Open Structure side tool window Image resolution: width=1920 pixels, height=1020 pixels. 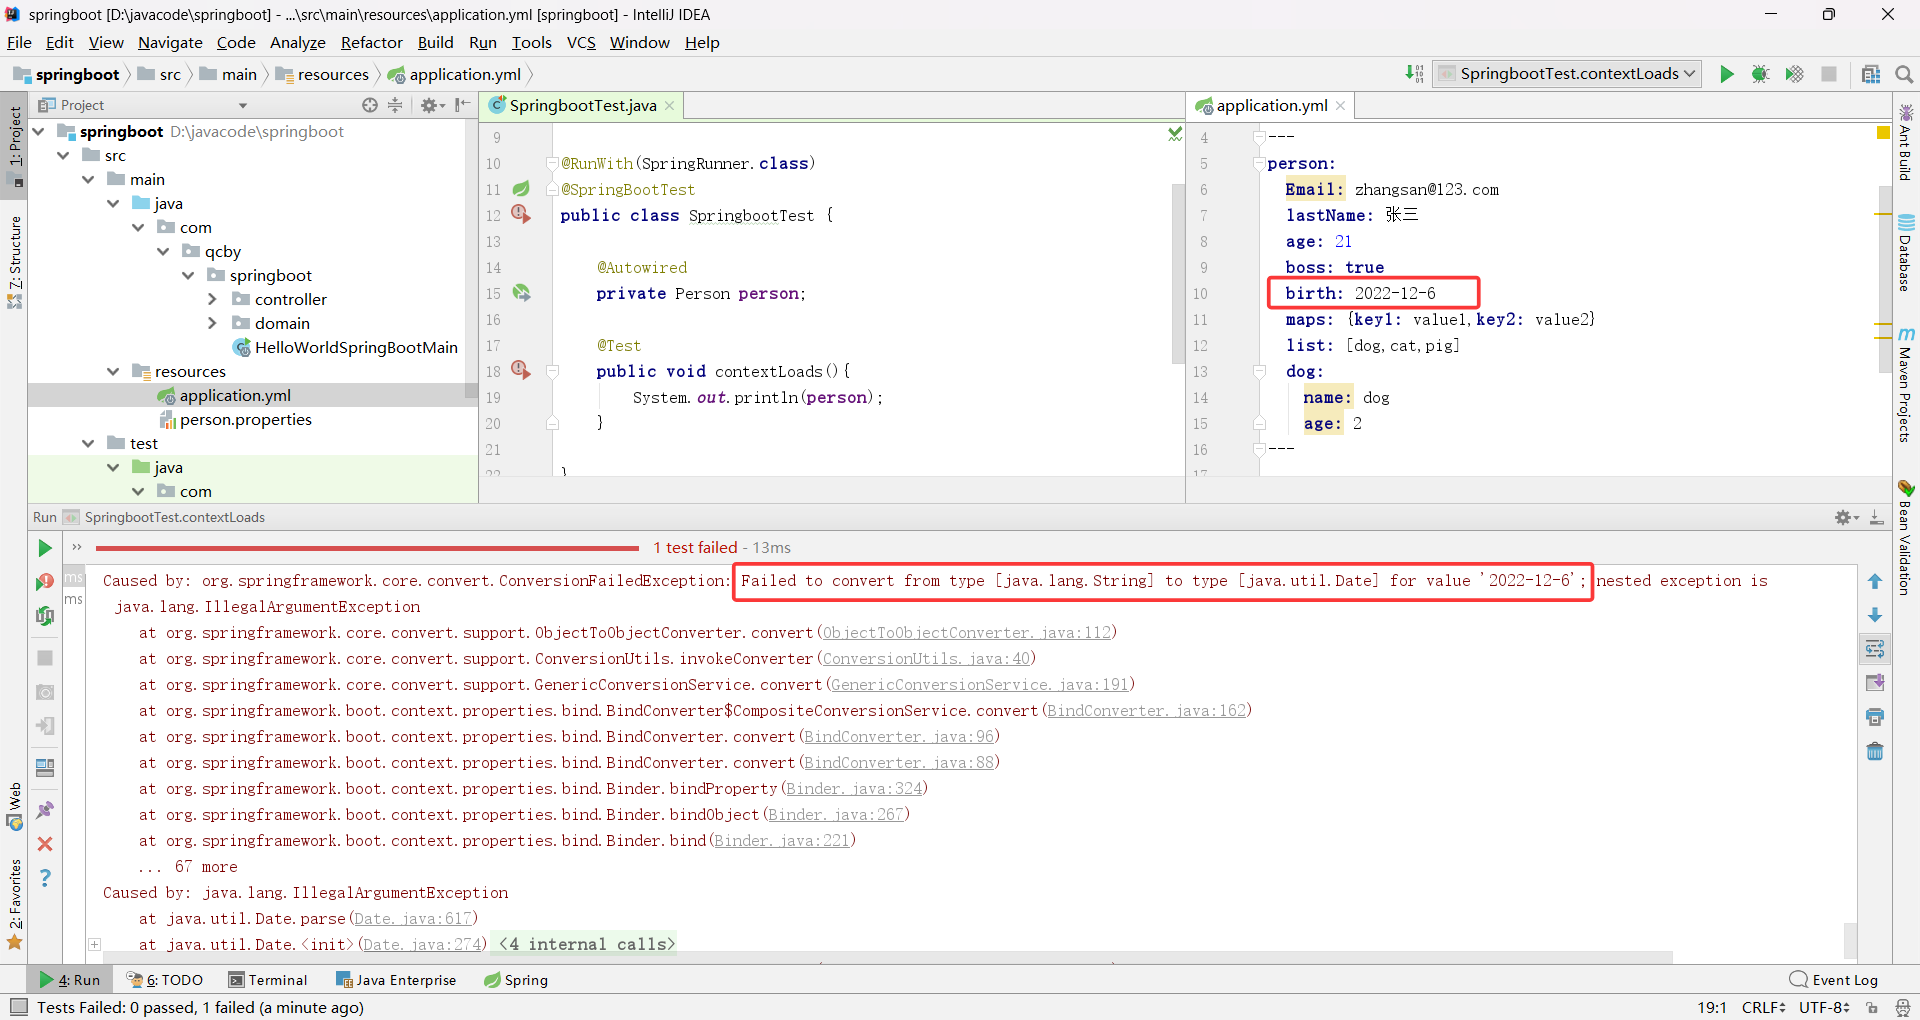point(15,262)
